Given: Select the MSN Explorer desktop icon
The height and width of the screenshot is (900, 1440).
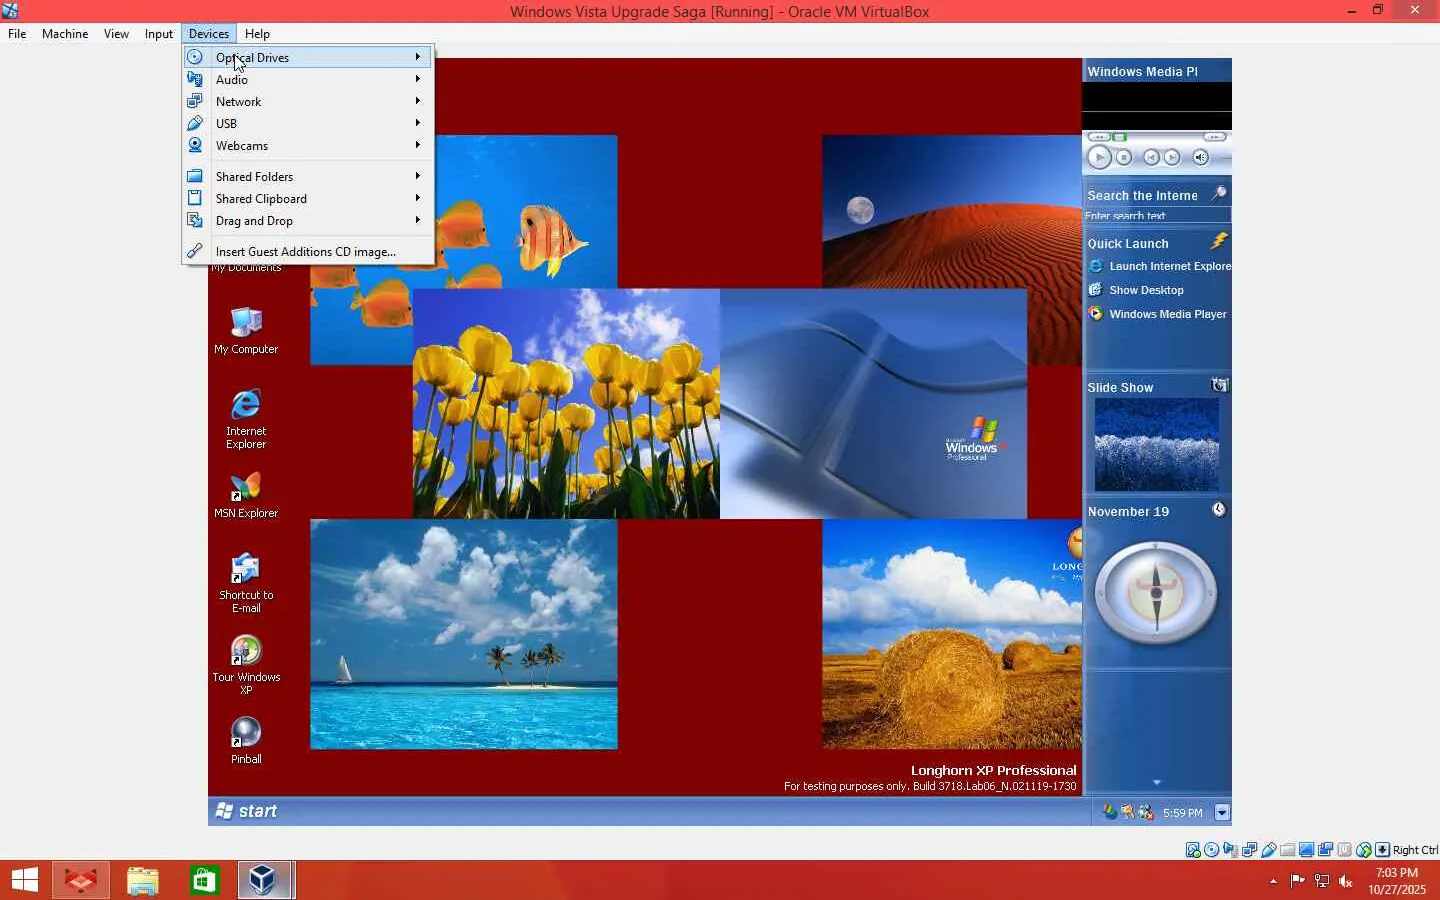Looking at the screenshot, I should click(246, 495).
